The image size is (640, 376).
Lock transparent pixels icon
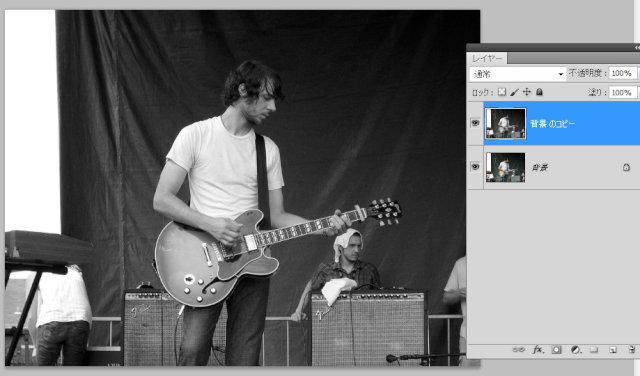click(x=502, y=92)
